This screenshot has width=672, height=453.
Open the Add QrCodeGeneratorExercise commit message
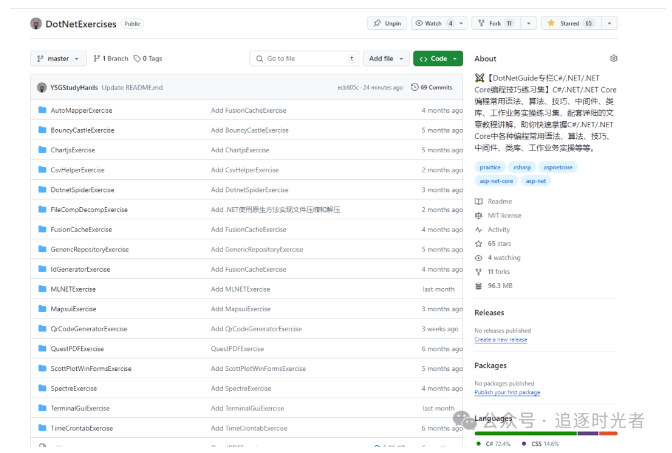coord(256,329)
